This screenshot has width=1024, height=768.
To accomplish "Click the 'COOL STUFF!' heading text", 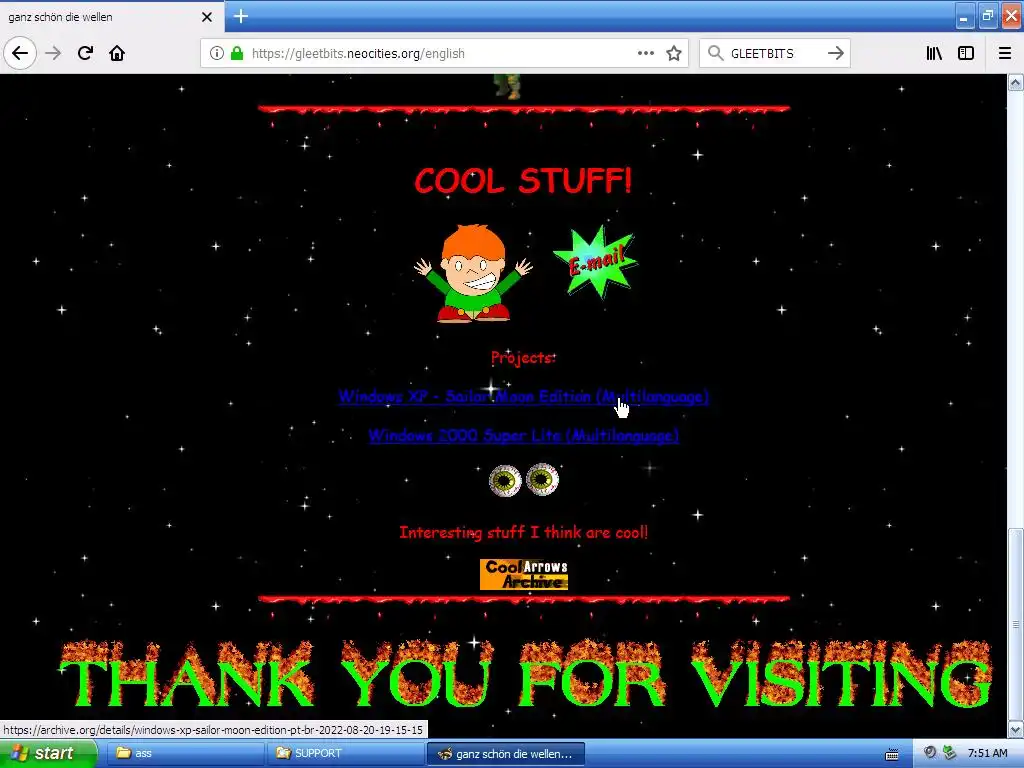I will (523, 181).
